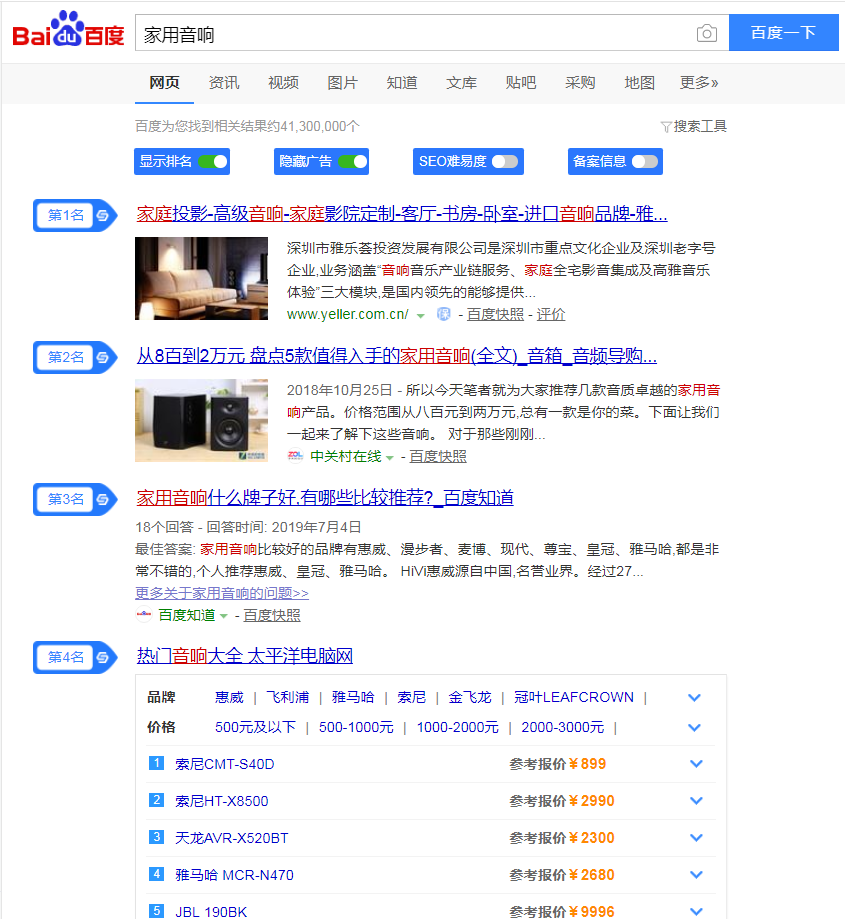Enable the SEO难易度 switch

(x=505, y=162)
